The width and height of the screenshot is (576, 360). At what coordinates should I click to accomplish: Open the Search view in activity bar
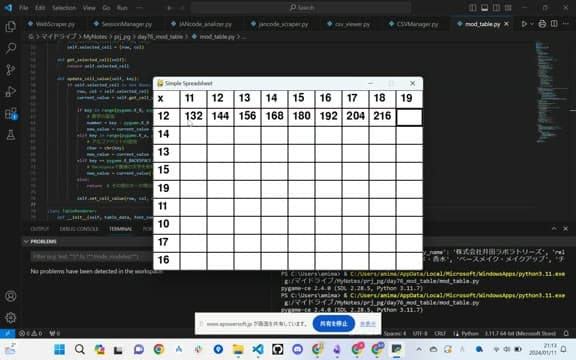(11, 48)
